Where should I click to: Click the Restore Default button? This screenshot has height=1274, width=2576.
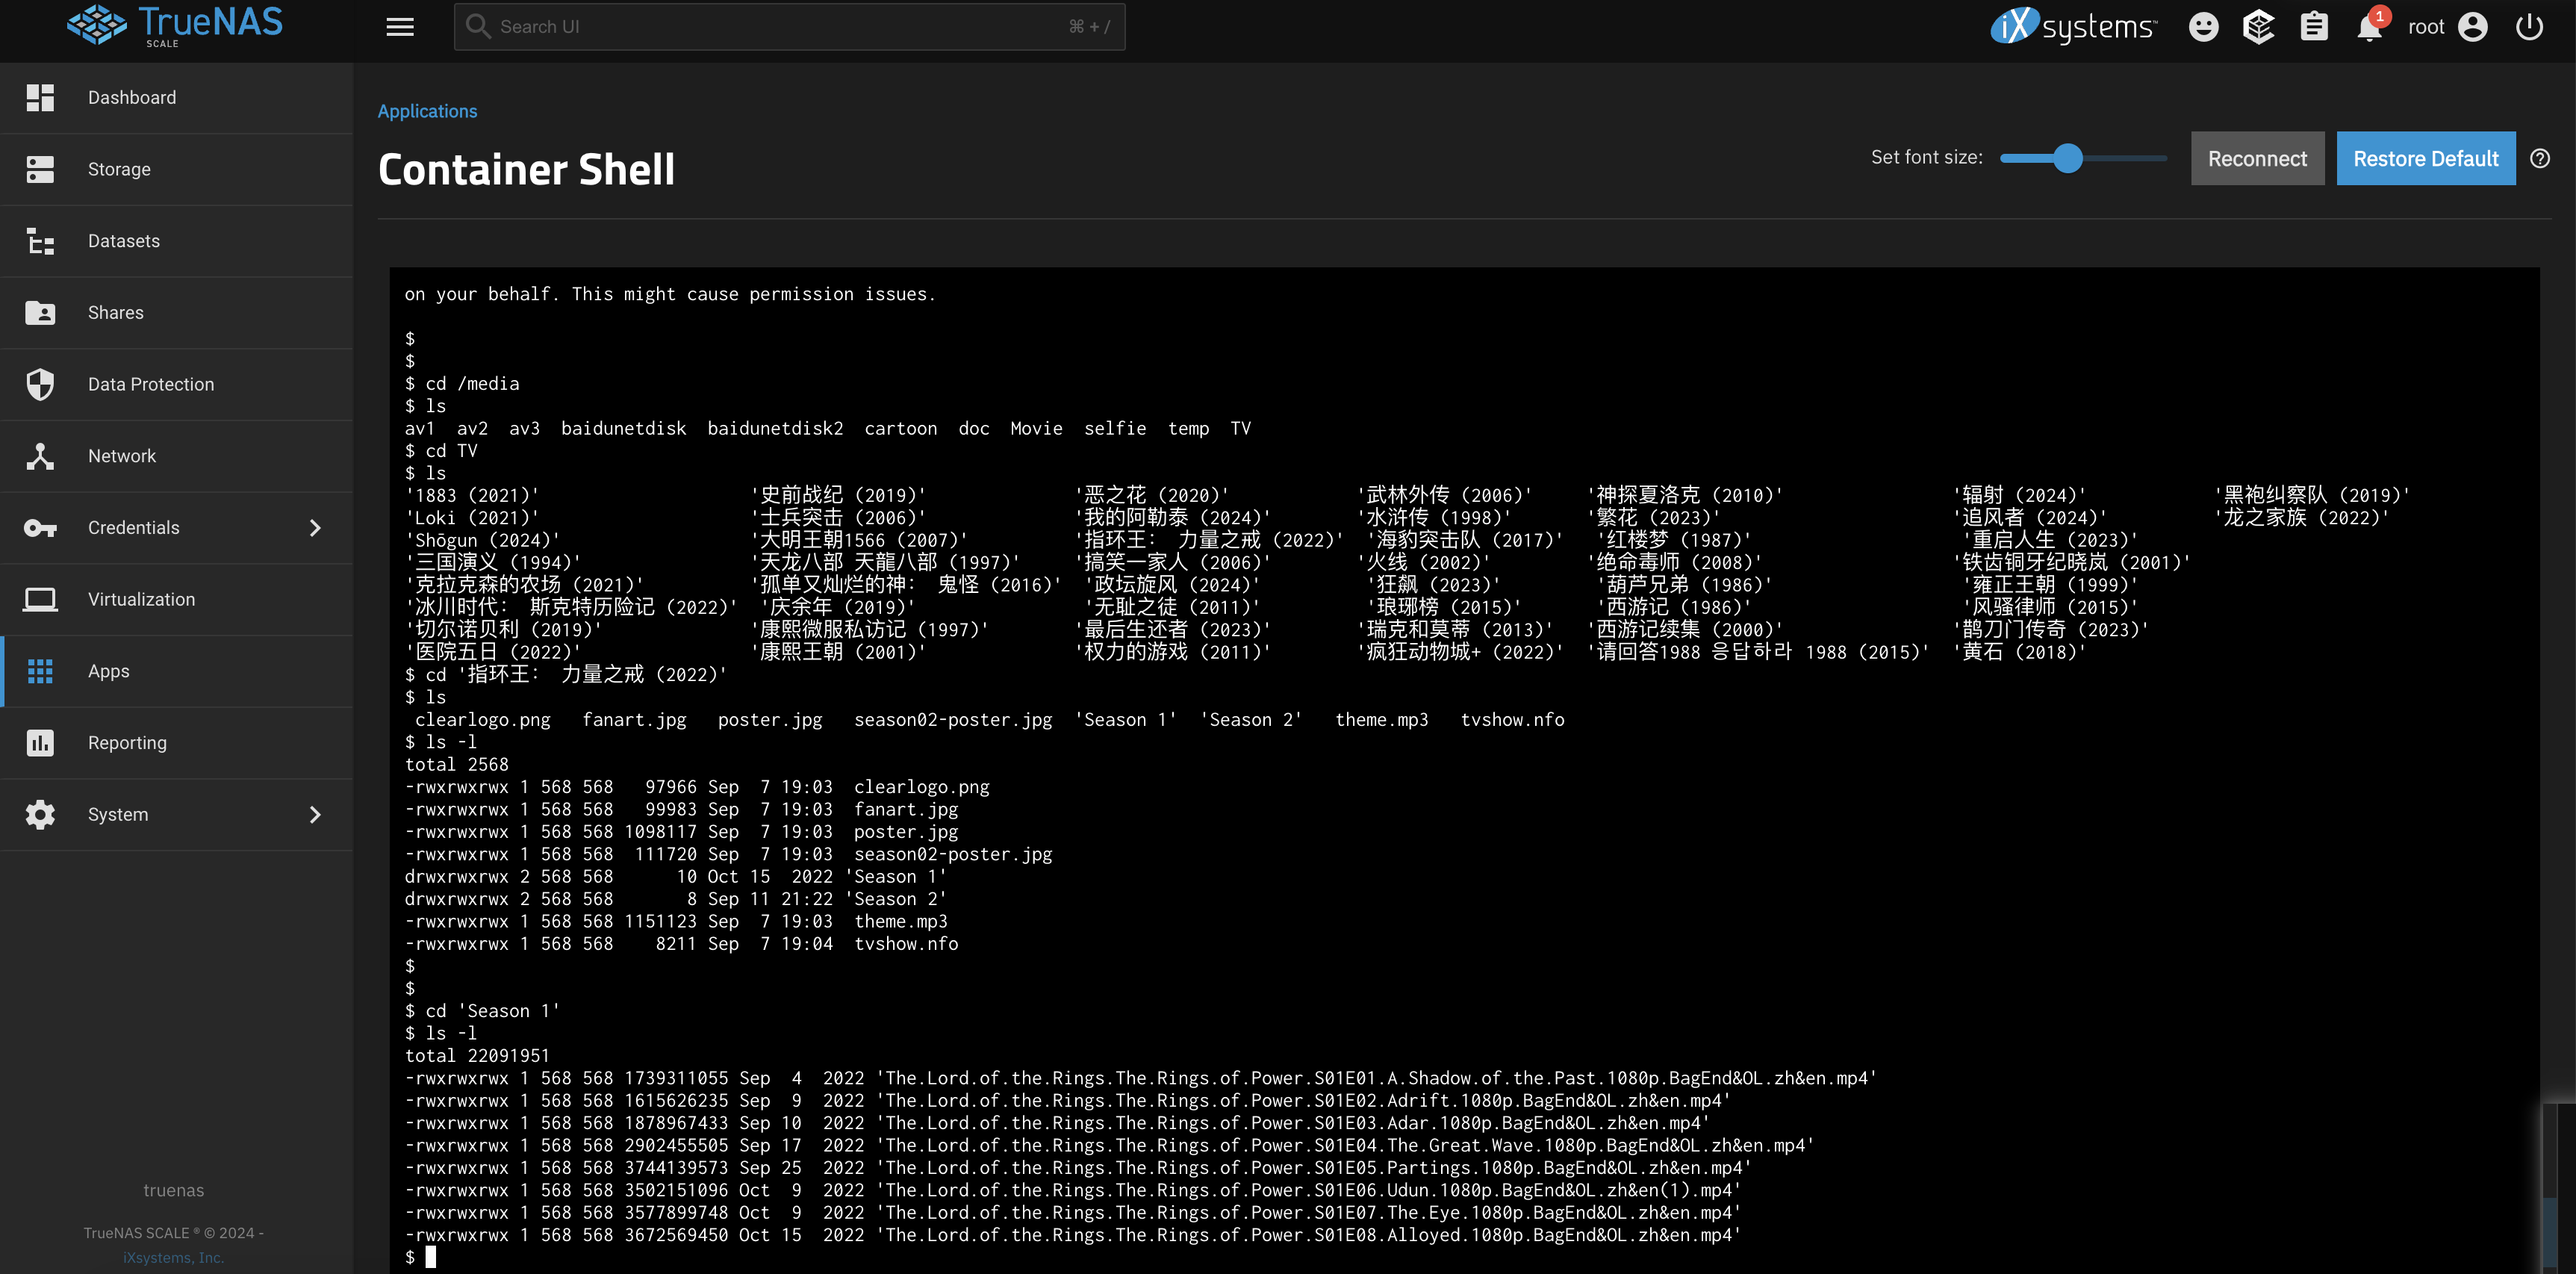pos(2425,158)
